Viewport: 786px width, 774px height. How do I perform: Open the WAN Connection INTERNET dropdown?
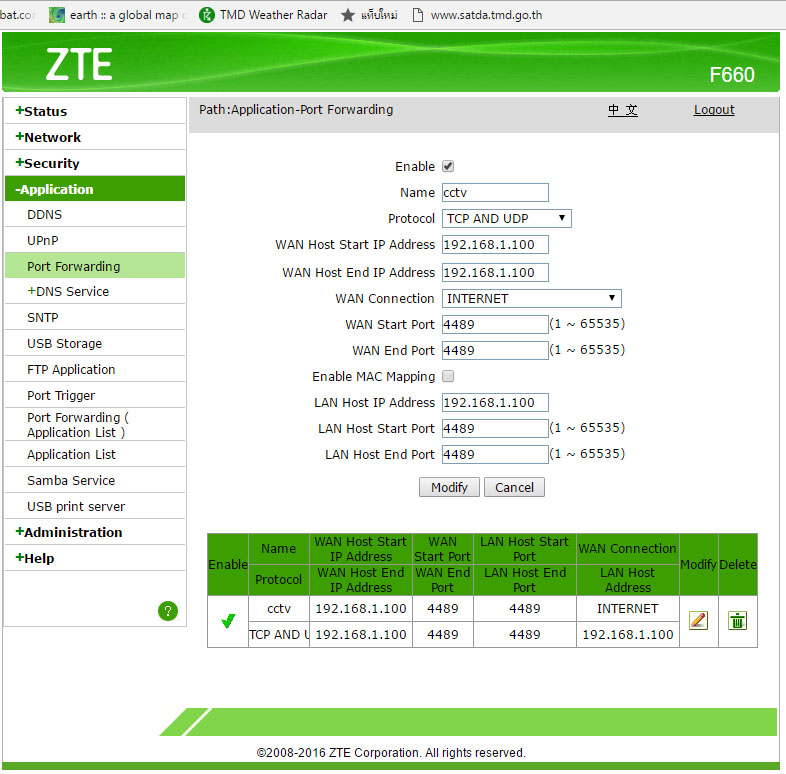[x=531, y=298]
